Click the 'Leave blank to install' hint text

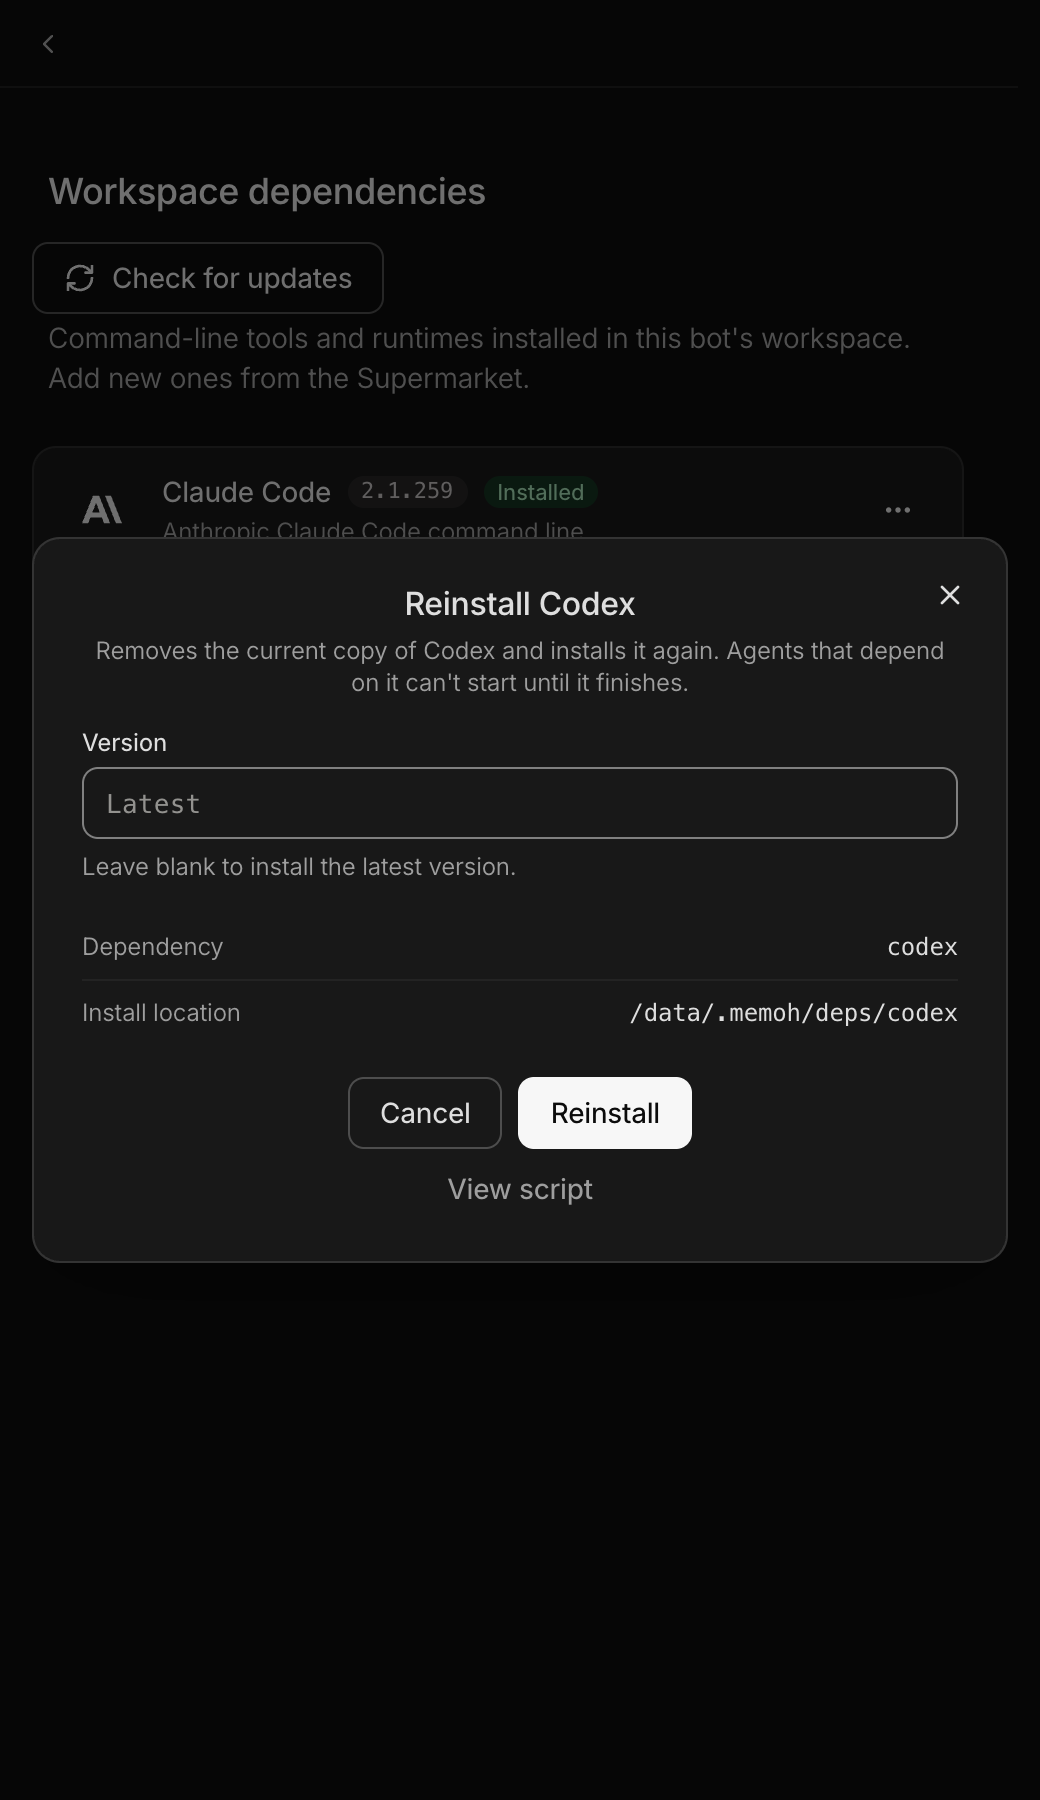click(x=299, y=867)
